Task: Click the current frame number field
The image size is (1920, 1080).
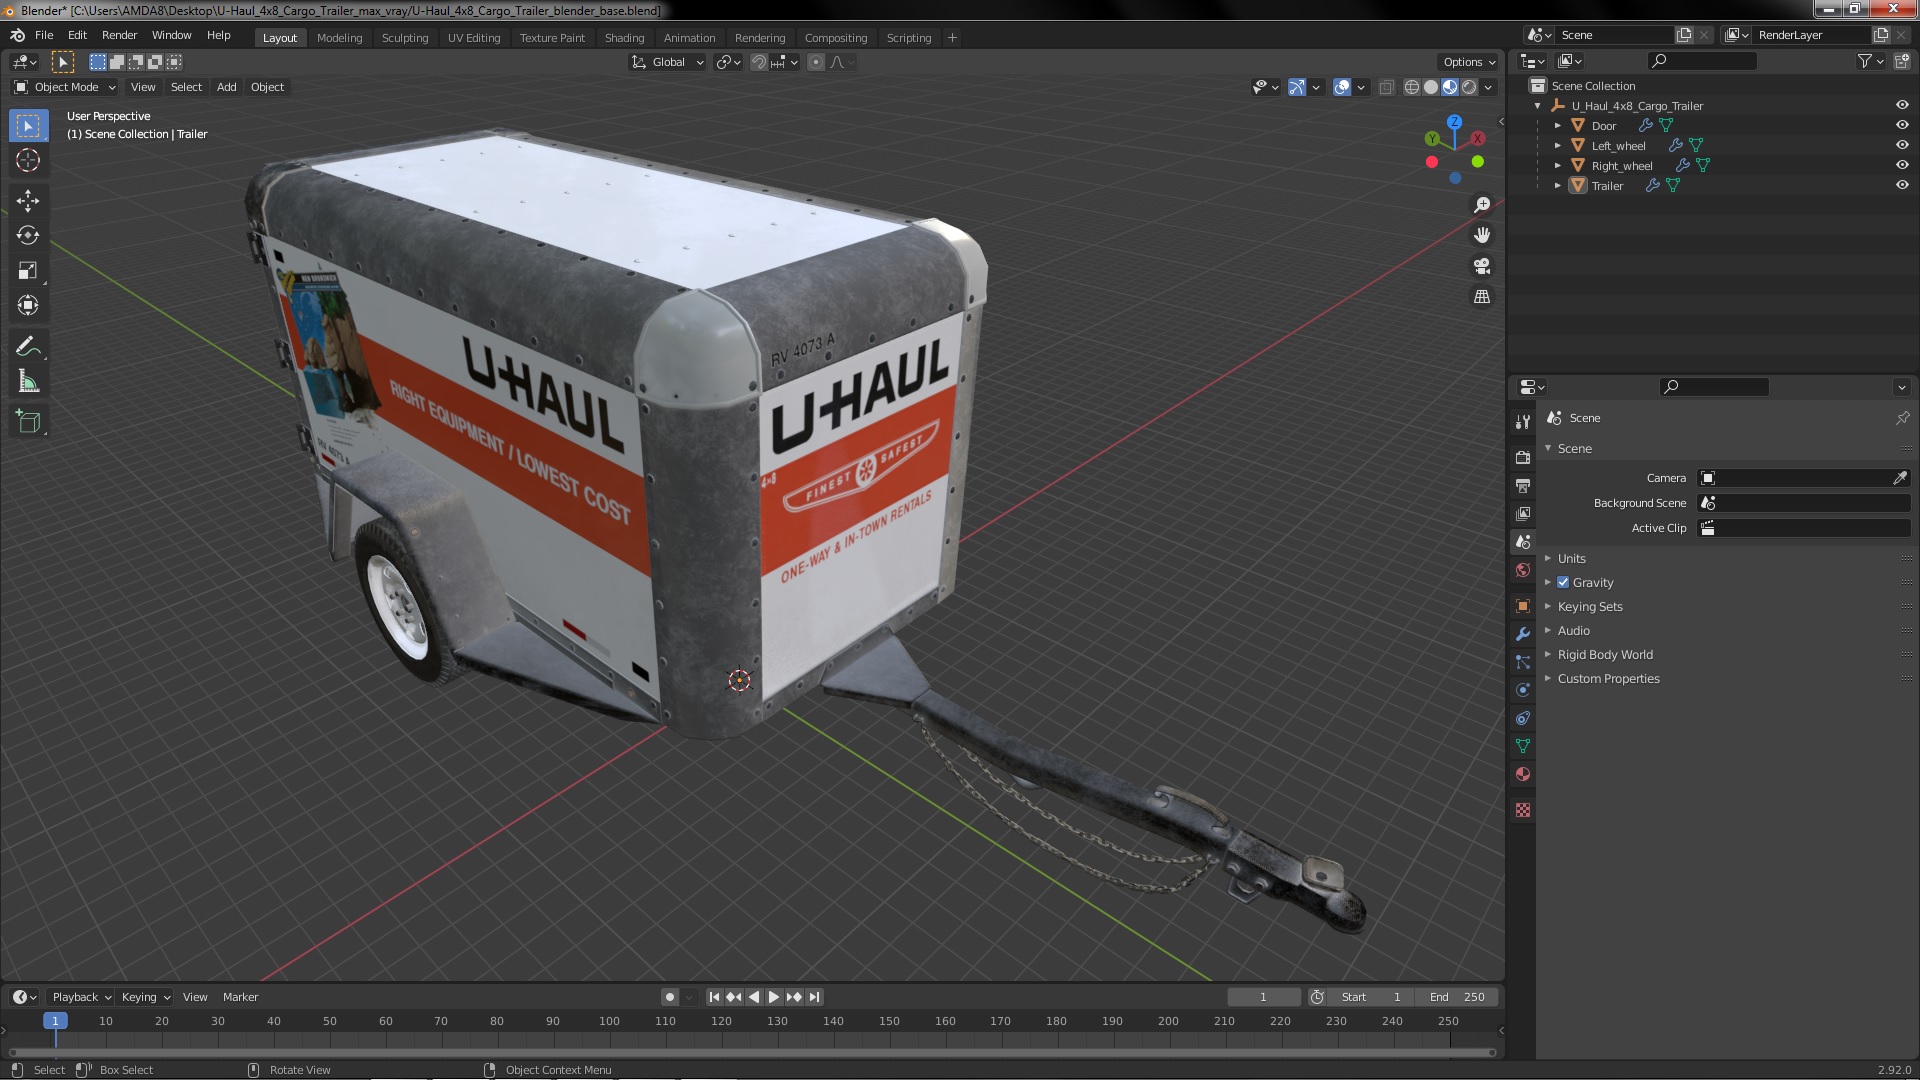Action: (x=1263, y=997)
